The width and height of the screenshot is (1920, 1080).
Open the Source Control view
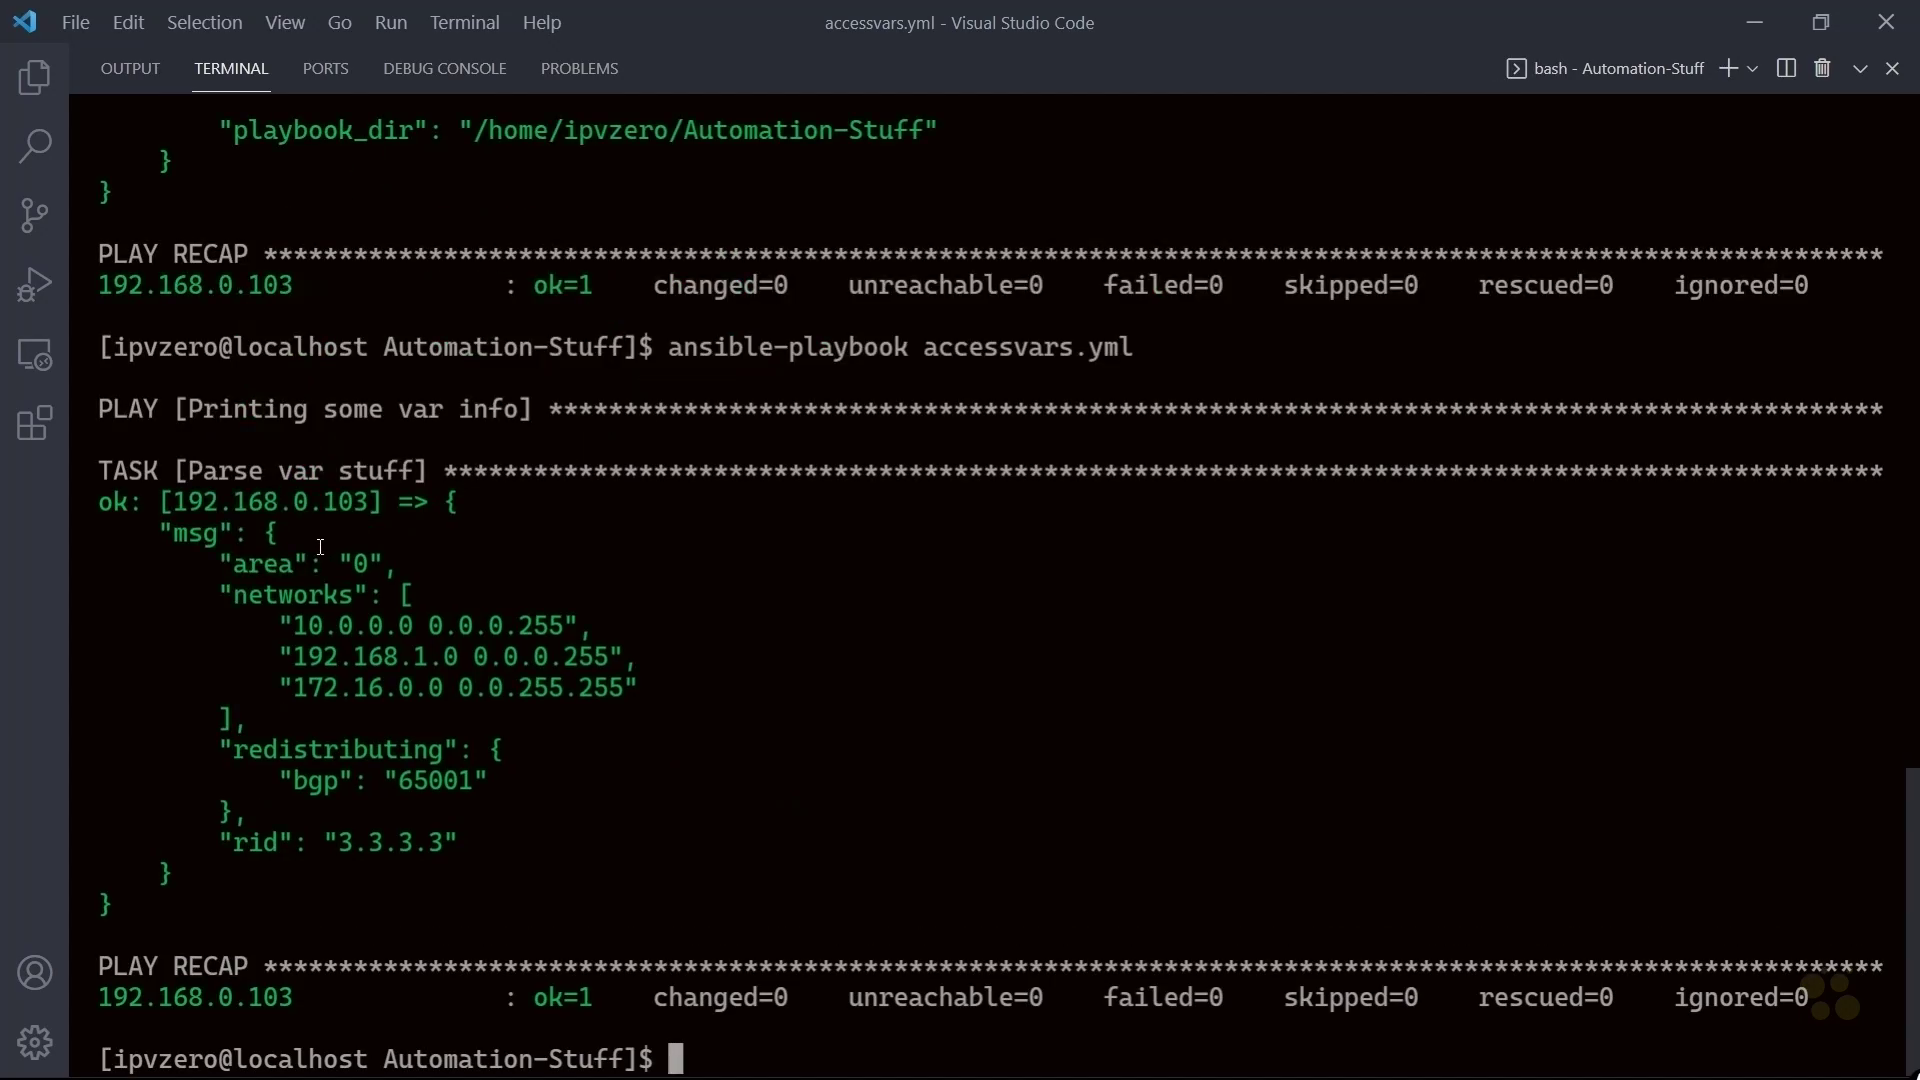click(x=35, y=215)
